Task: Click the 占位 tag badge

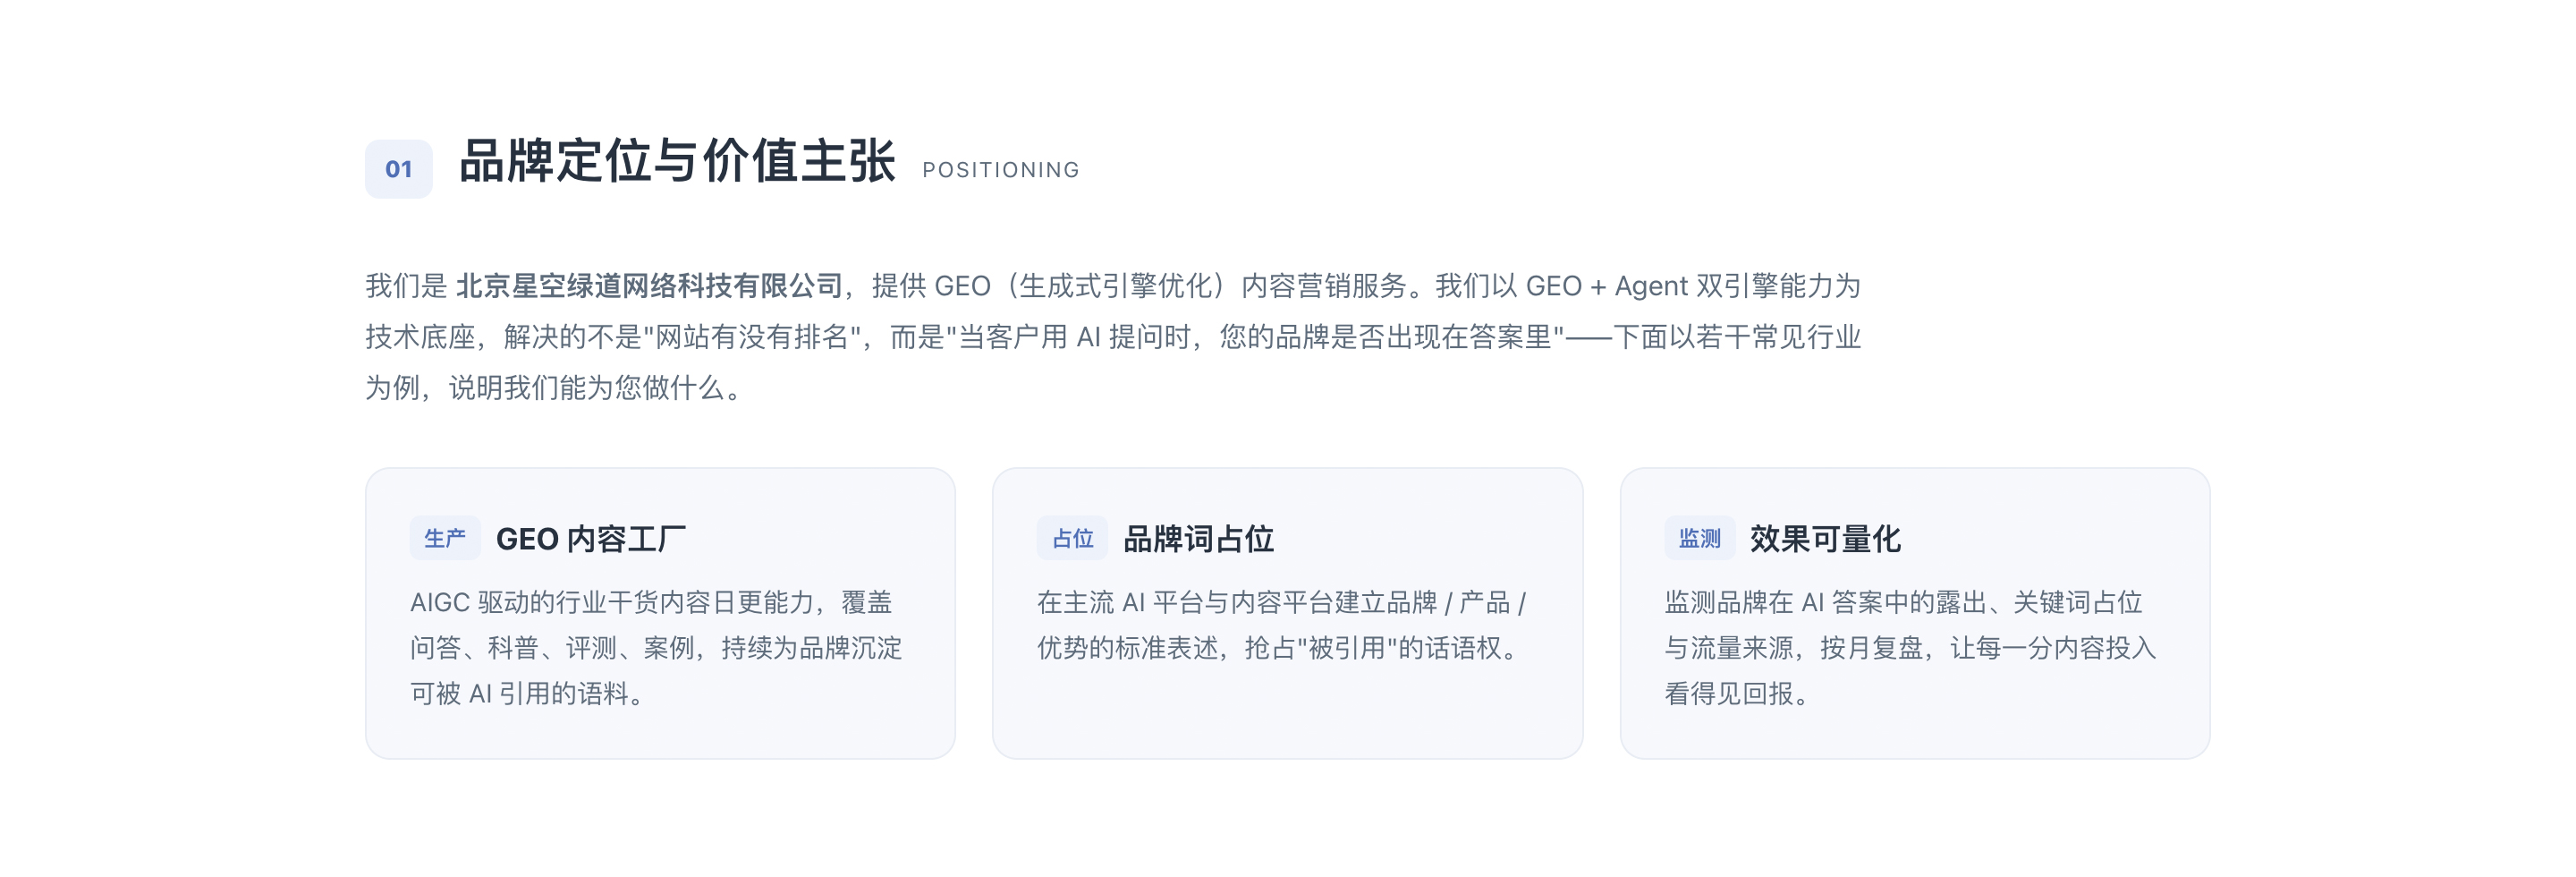Action: 1072,538
